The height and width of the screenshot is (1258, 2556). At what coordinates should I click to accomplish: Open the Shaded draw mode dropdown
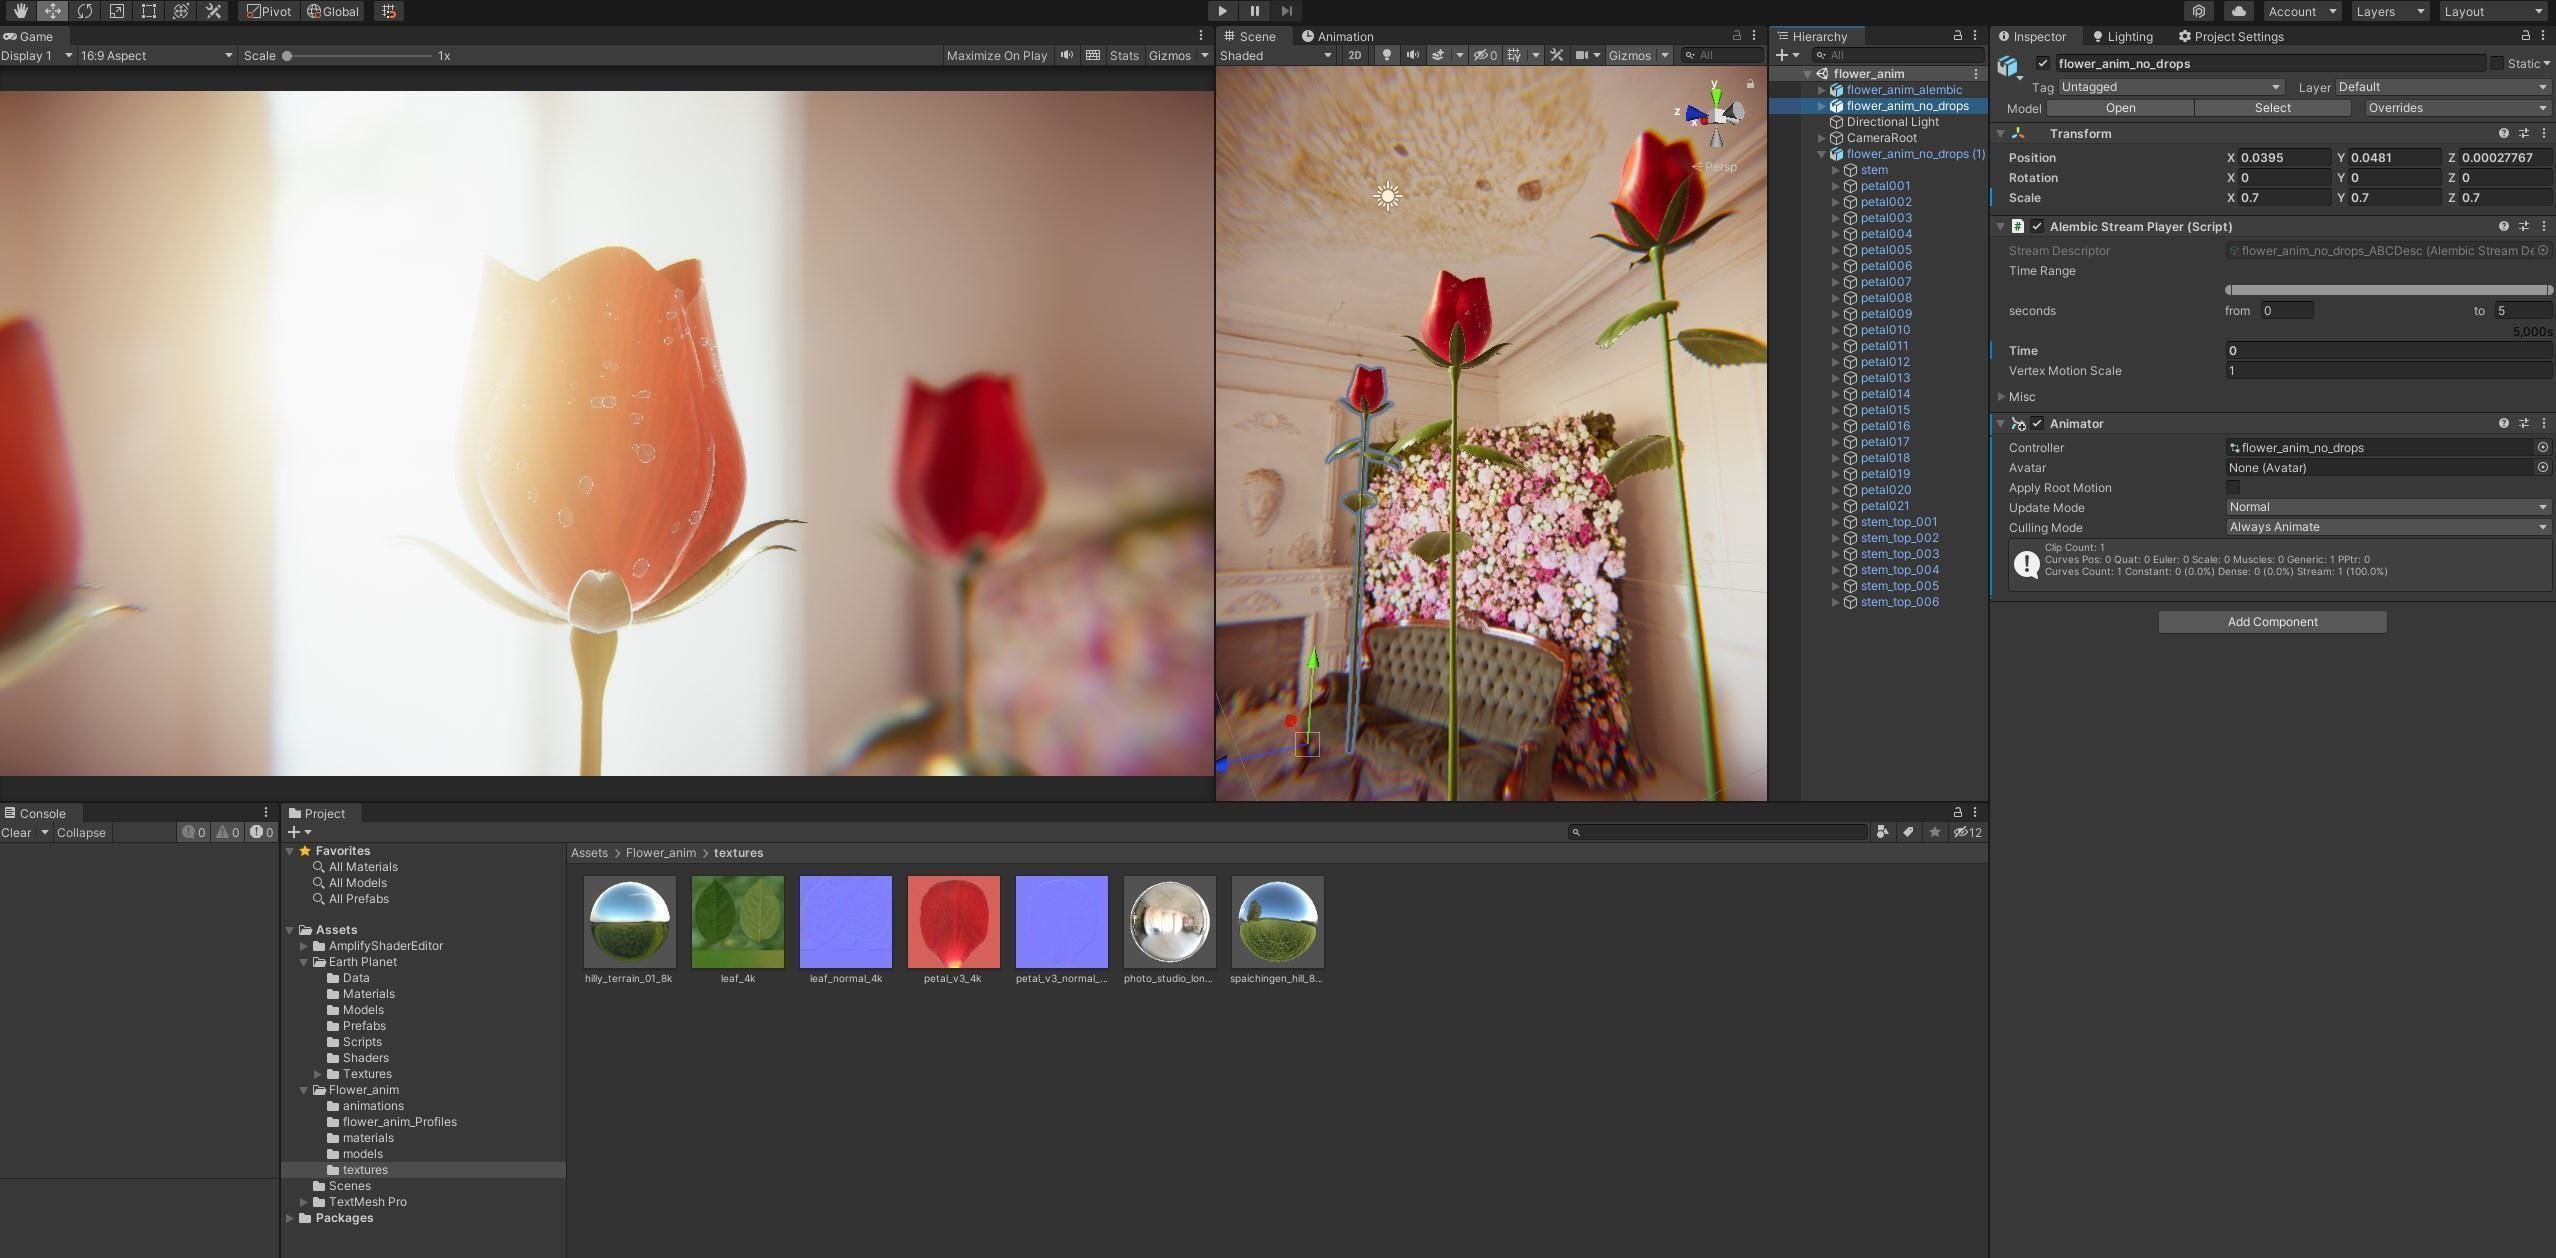1275,55
